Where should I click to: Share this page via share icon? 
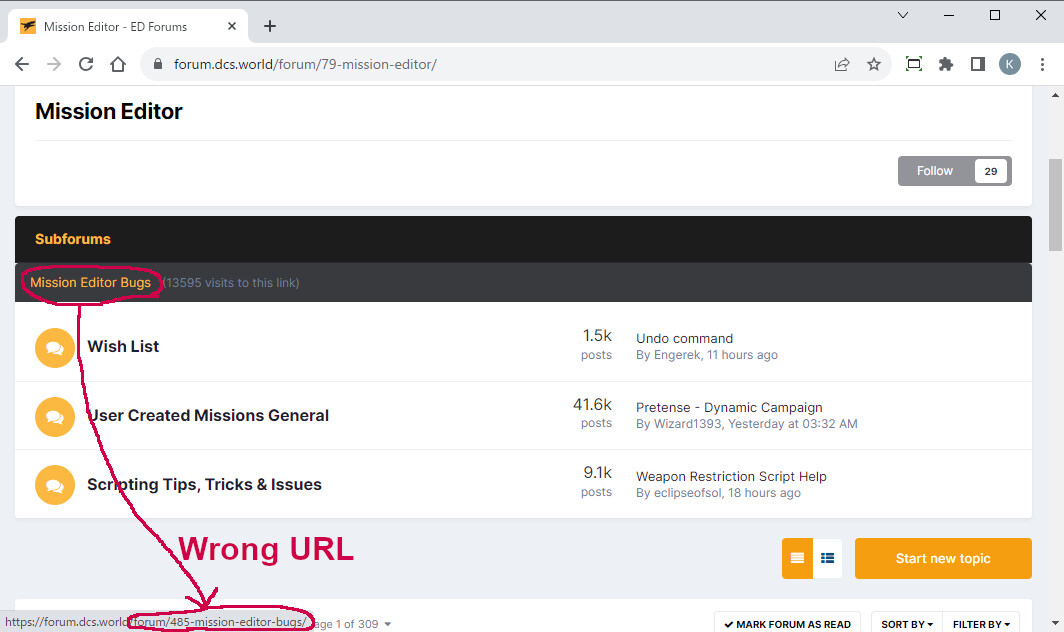(841, 64)
